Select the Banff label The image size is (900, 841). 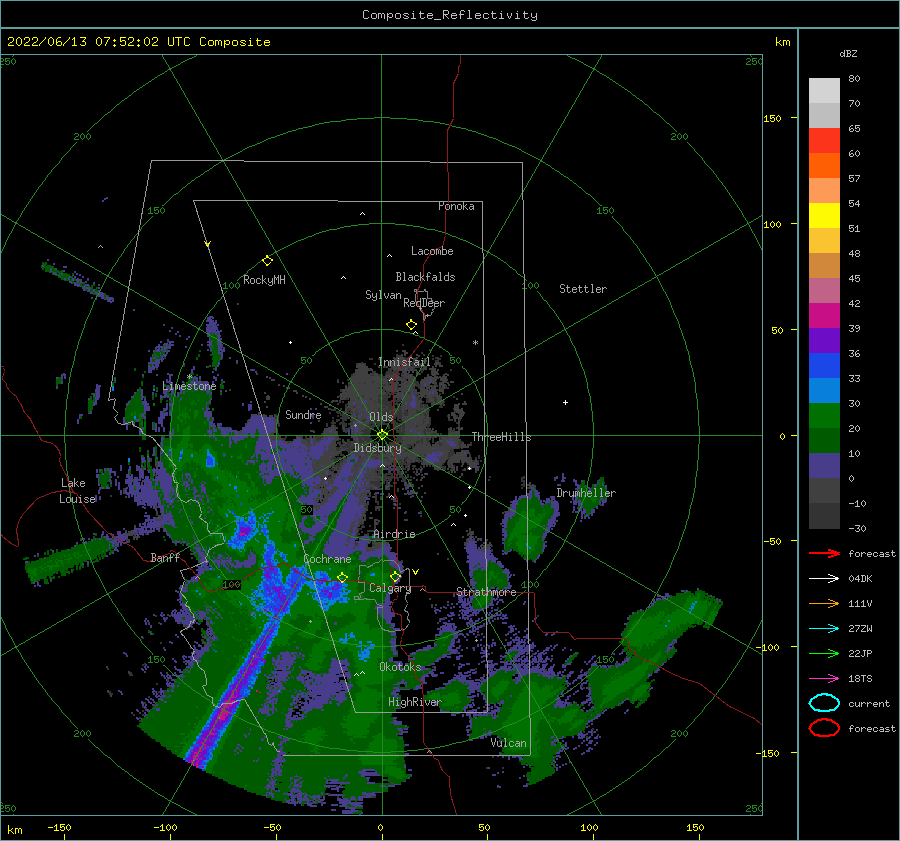165,558
